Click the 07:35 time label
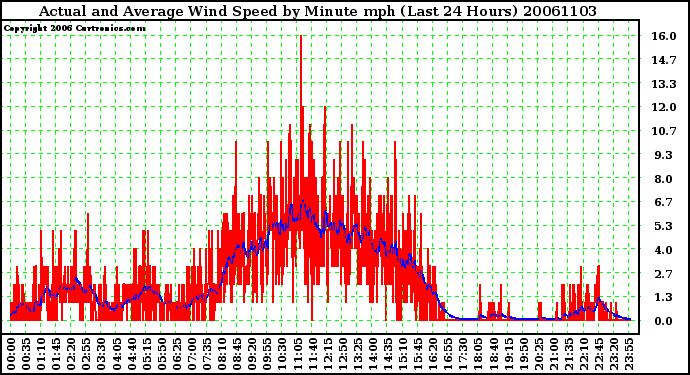The height and width of the screenshot is (375, 690). (x=207, y=354)
